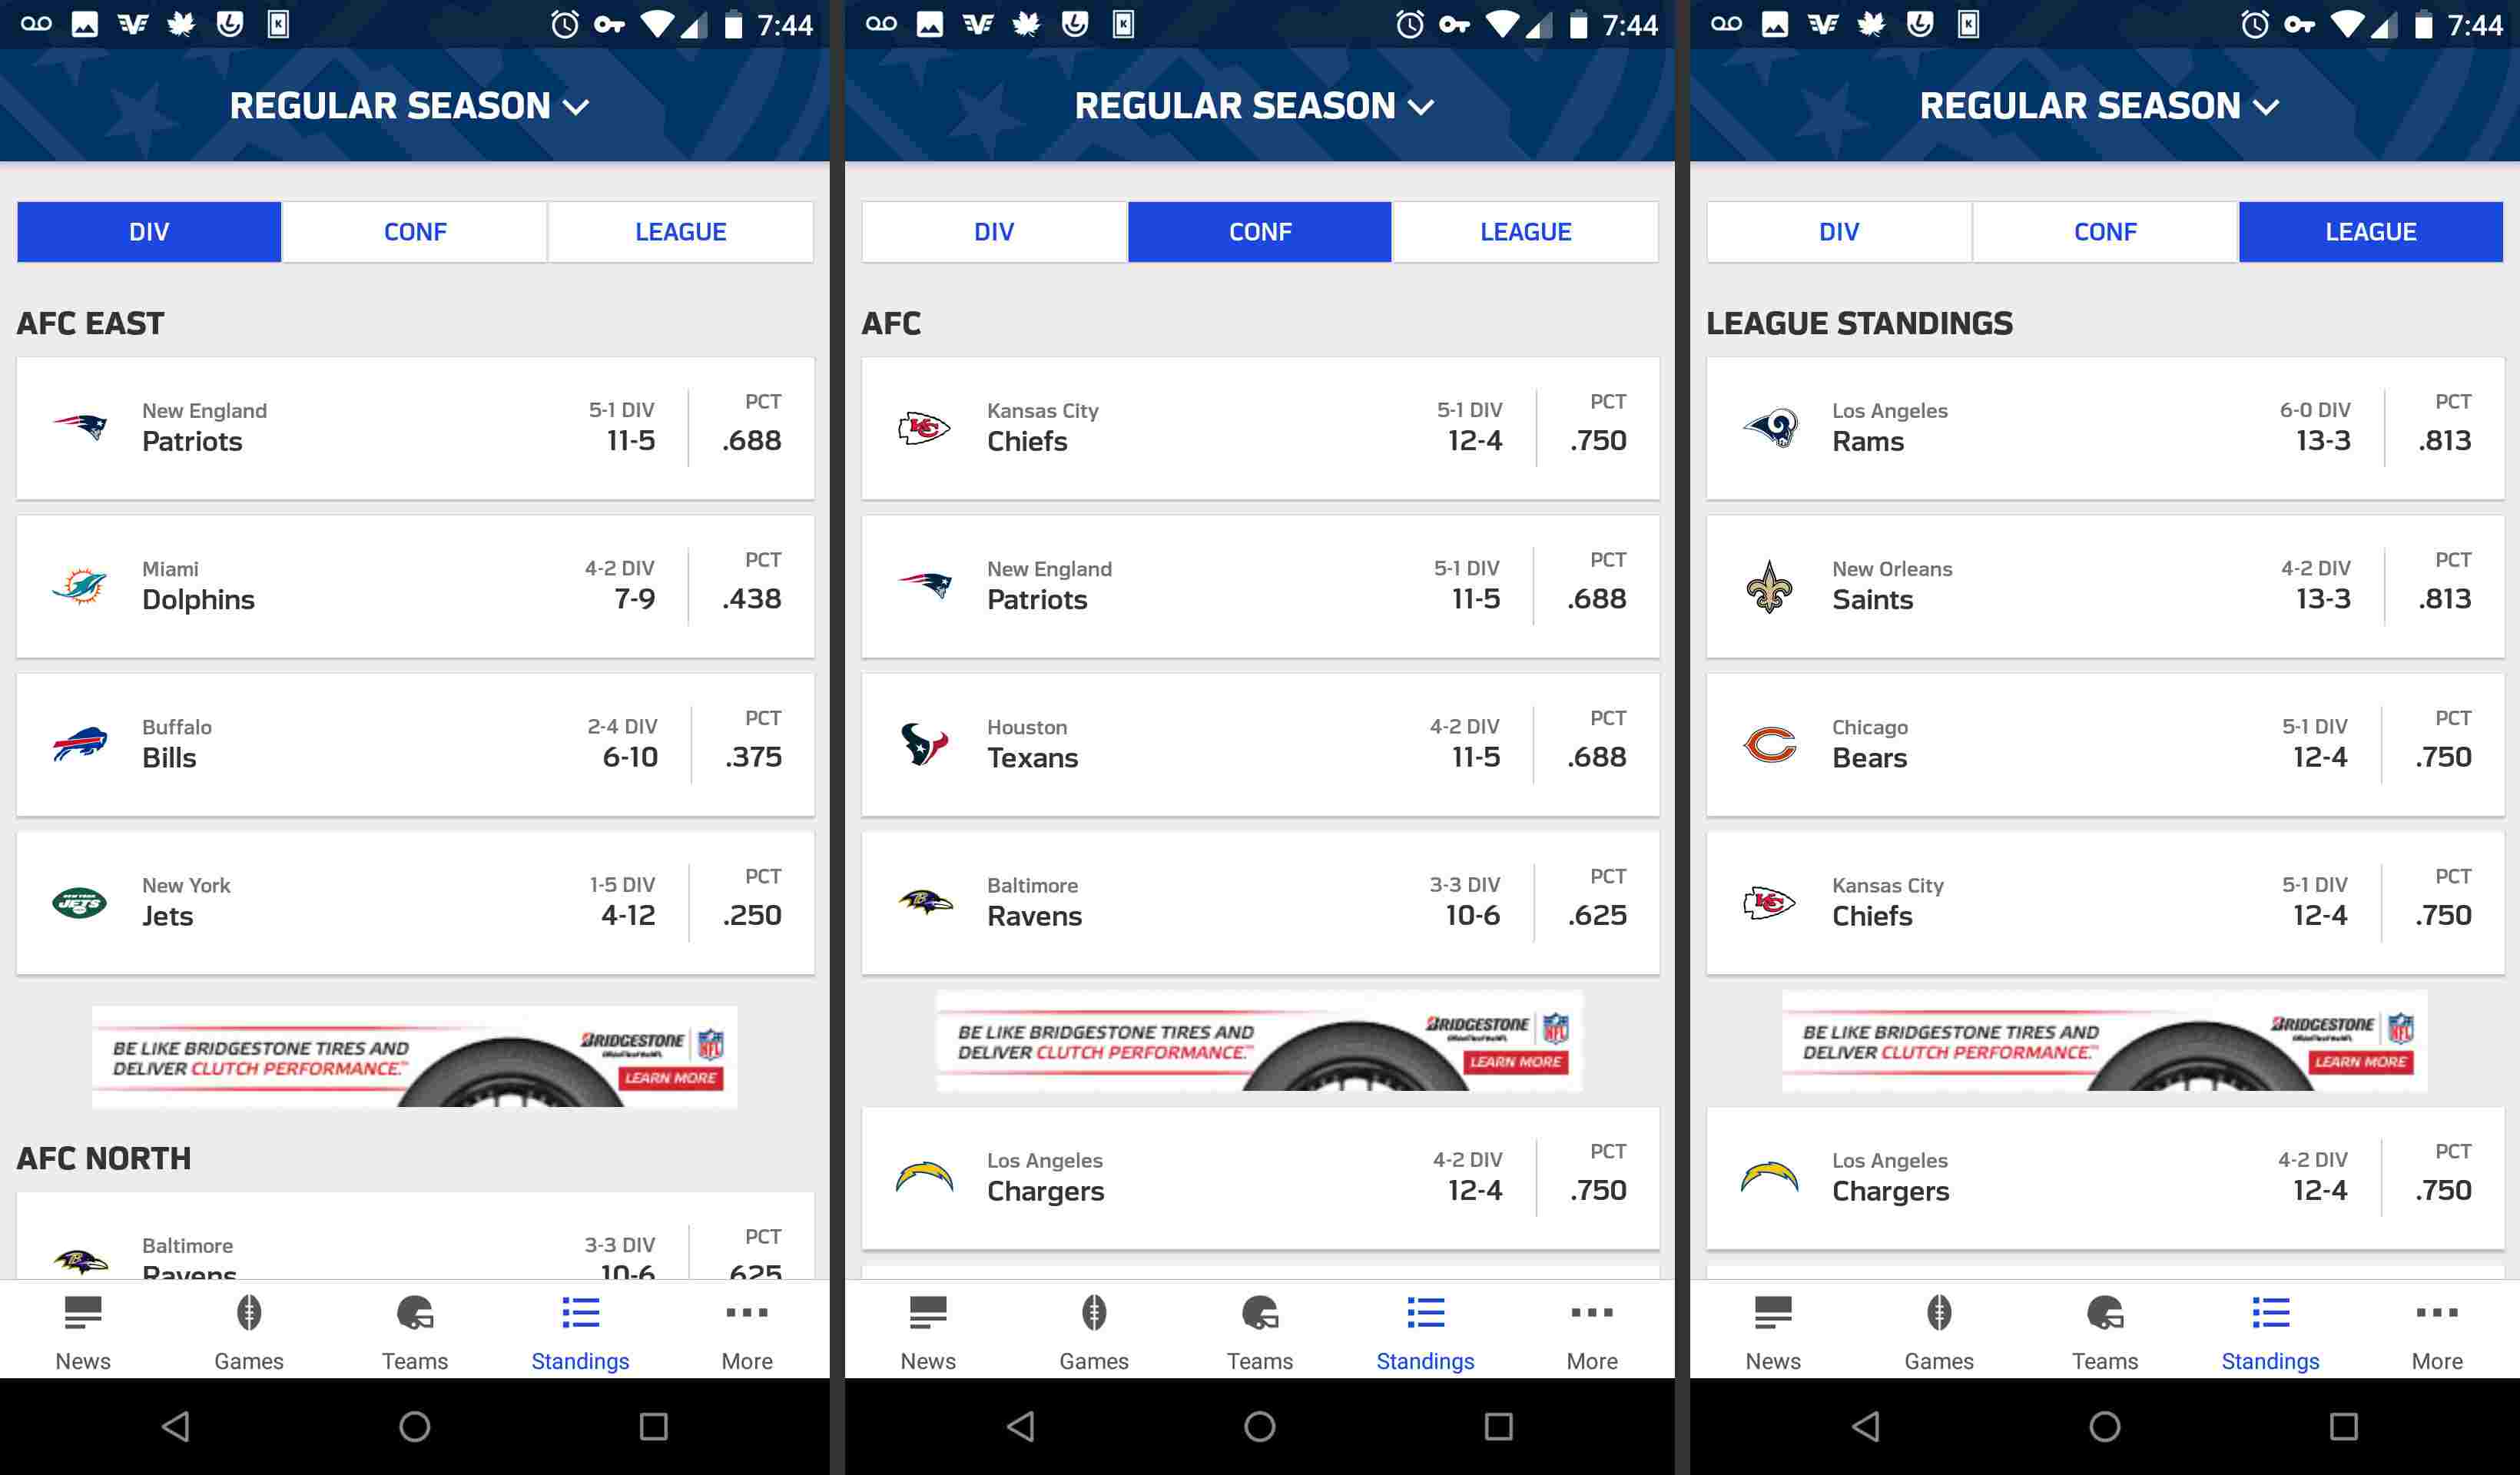Open the News section
Viewport: 2520px width, 1475px height.
82,1329
